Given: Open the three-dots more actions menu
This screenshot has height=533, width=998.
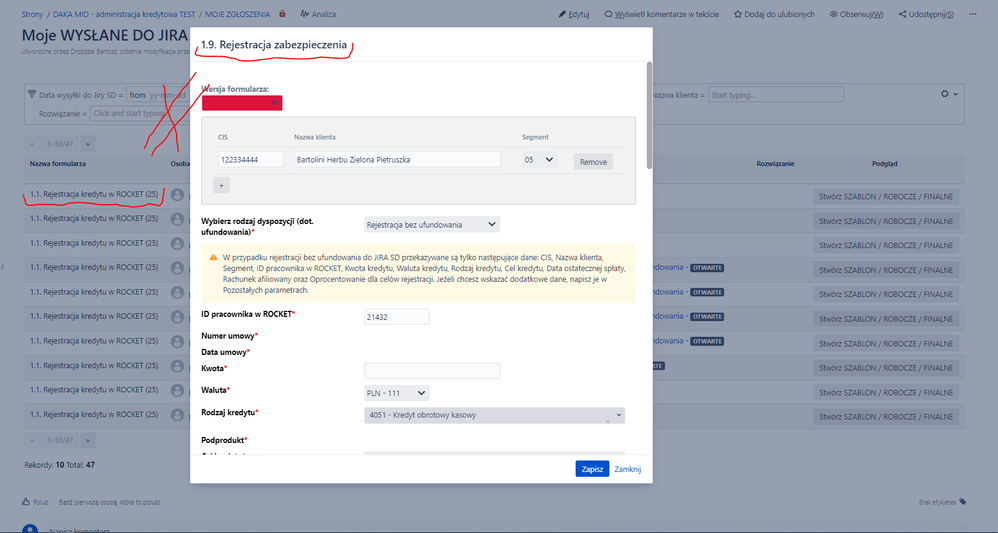Looking at the screenshot, I should pyautogui.click(x=973, y=14).
